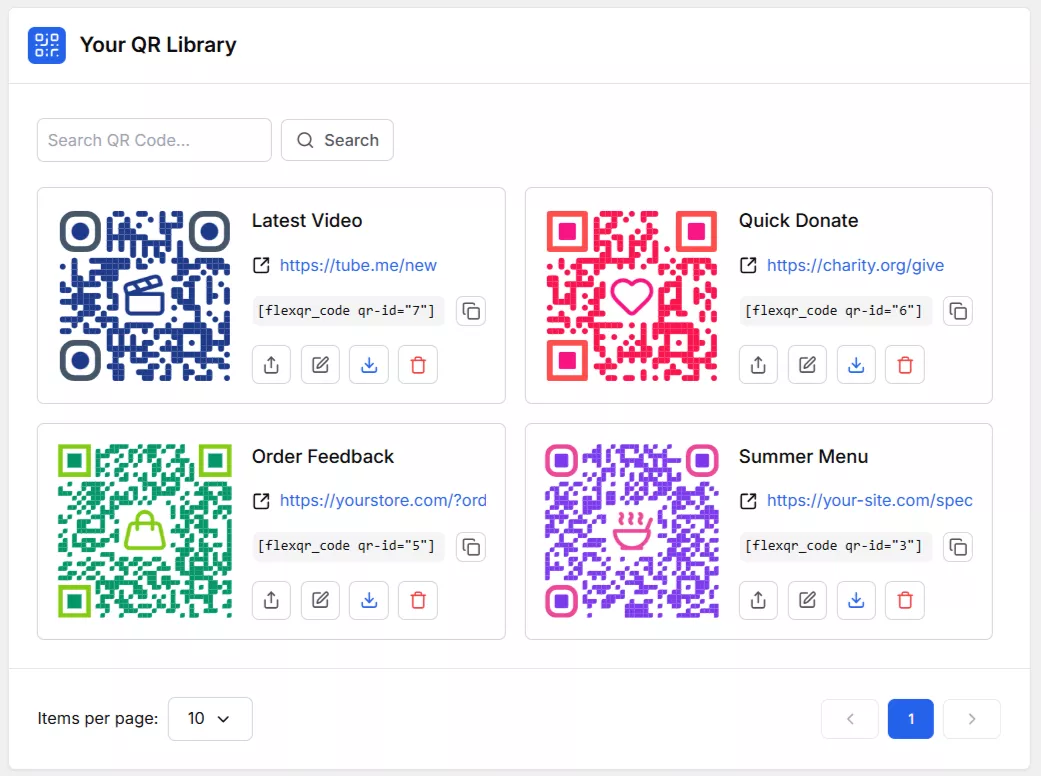Click external link icon for Summer Menu
Image resolution: width=1041 pixels, height=776 pixels.
click(x=748, y=501)
